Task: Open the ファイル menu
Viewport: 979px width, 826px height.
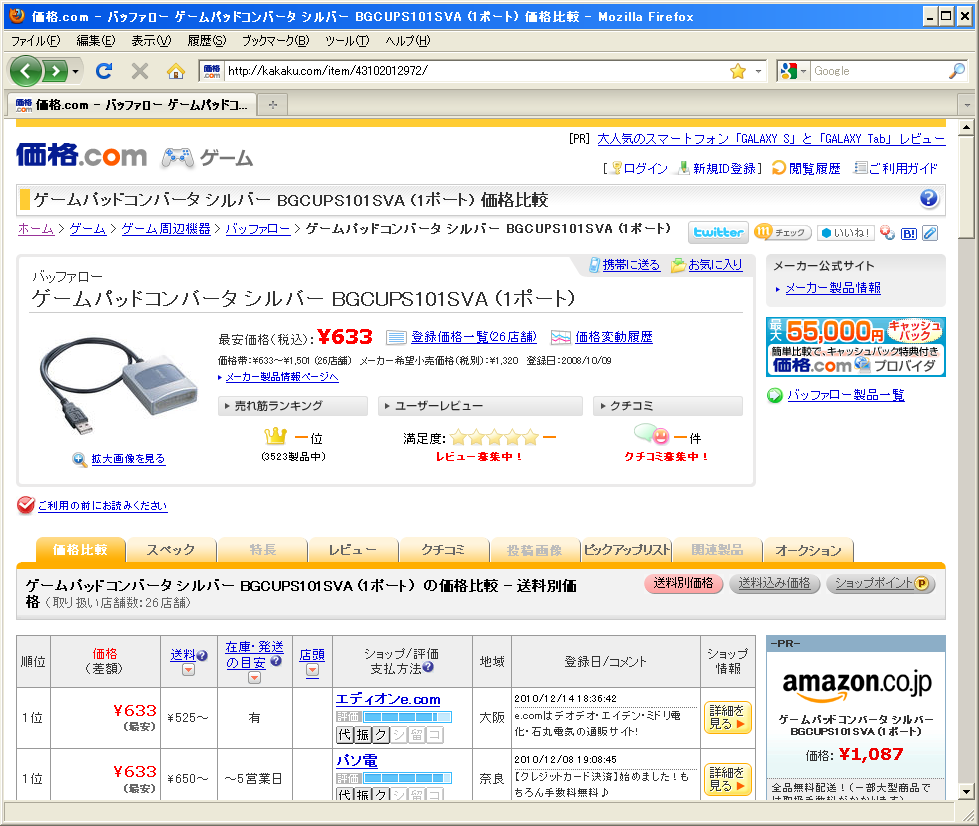Action: pos(36,41)
